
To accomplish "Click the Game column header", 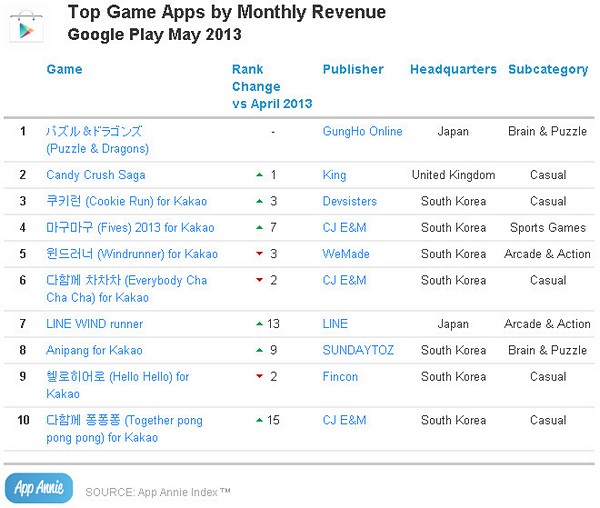I will coord(64,69).
